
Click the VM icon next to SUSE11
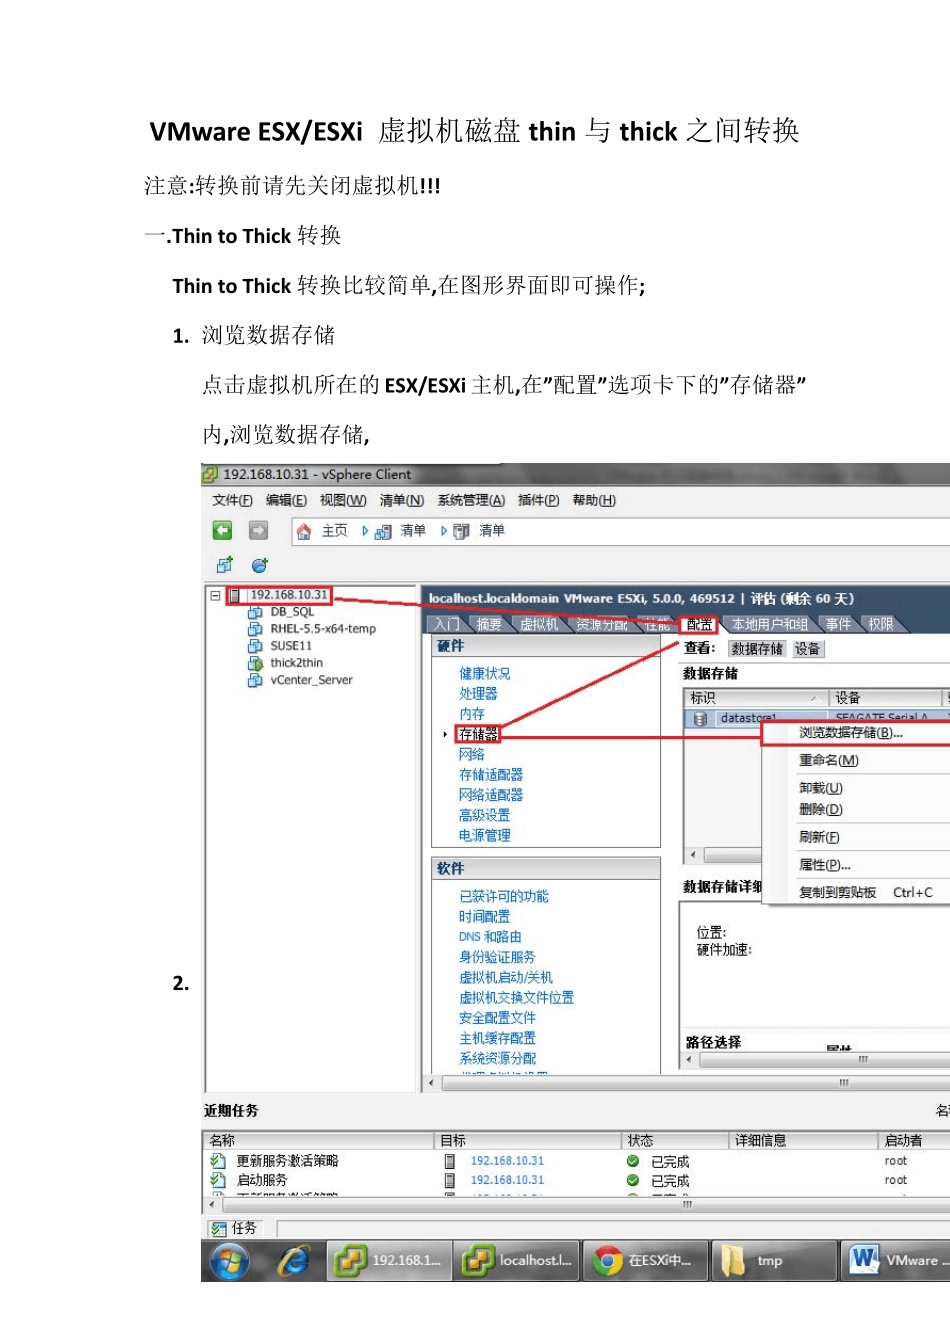pyautogui.click(x=255, y=646)
